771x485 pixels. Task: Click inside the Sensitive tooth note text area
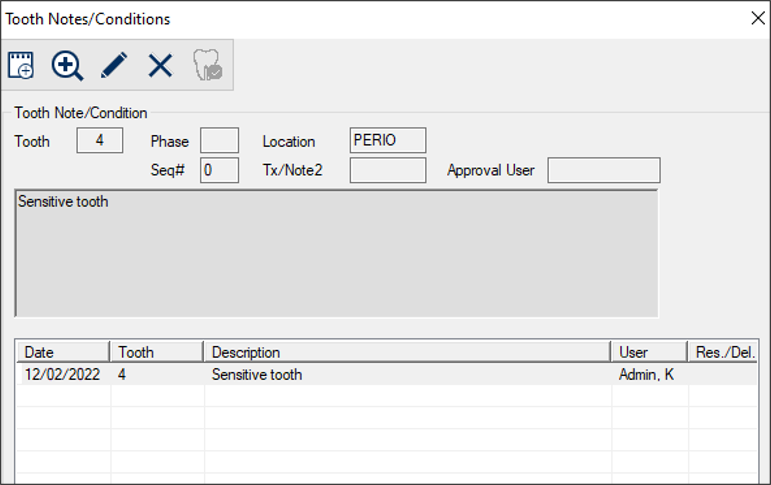click(x=337, y=253)
